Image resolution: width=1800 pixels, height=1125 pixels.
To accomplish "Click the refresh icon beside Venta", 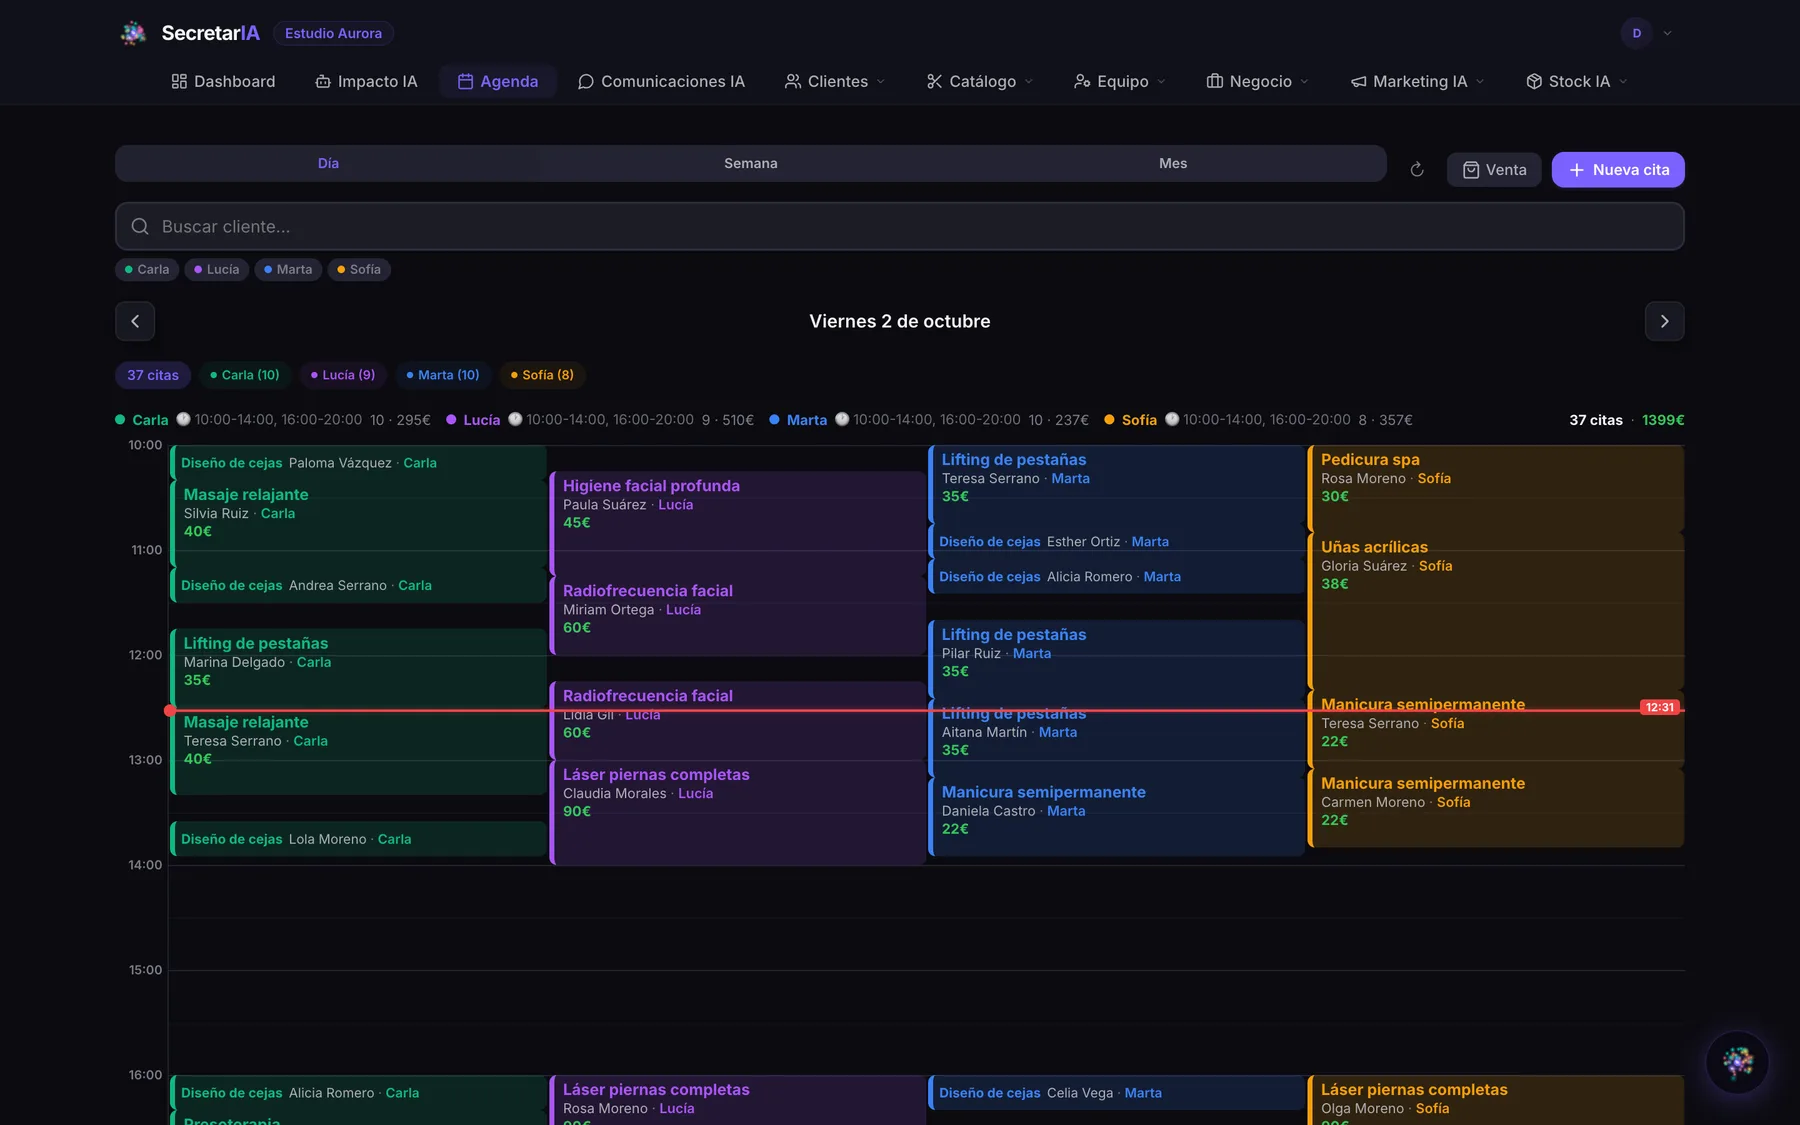I will point(1417,170).
